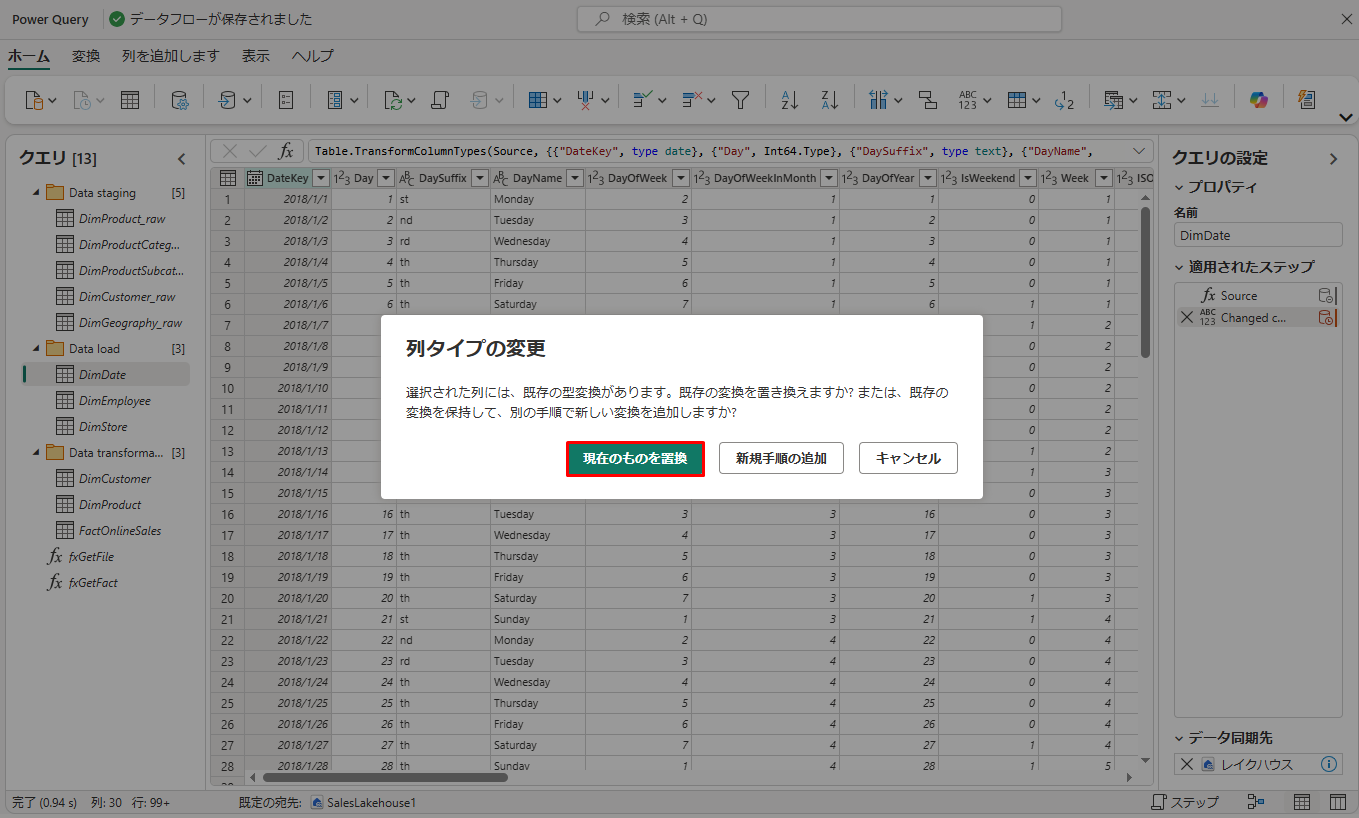
Task: Toggle the ステップ script view button
Action: [1185, 802]
